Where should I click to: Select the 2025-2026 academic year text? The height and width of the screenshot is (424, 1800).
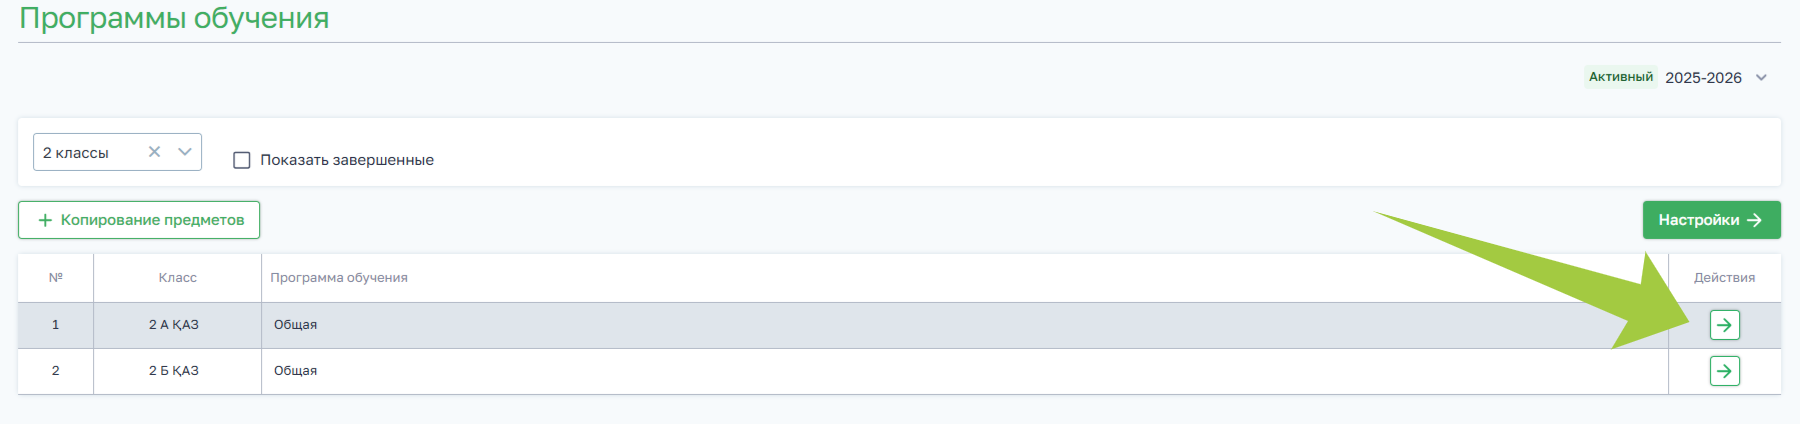click(1703, 78)
